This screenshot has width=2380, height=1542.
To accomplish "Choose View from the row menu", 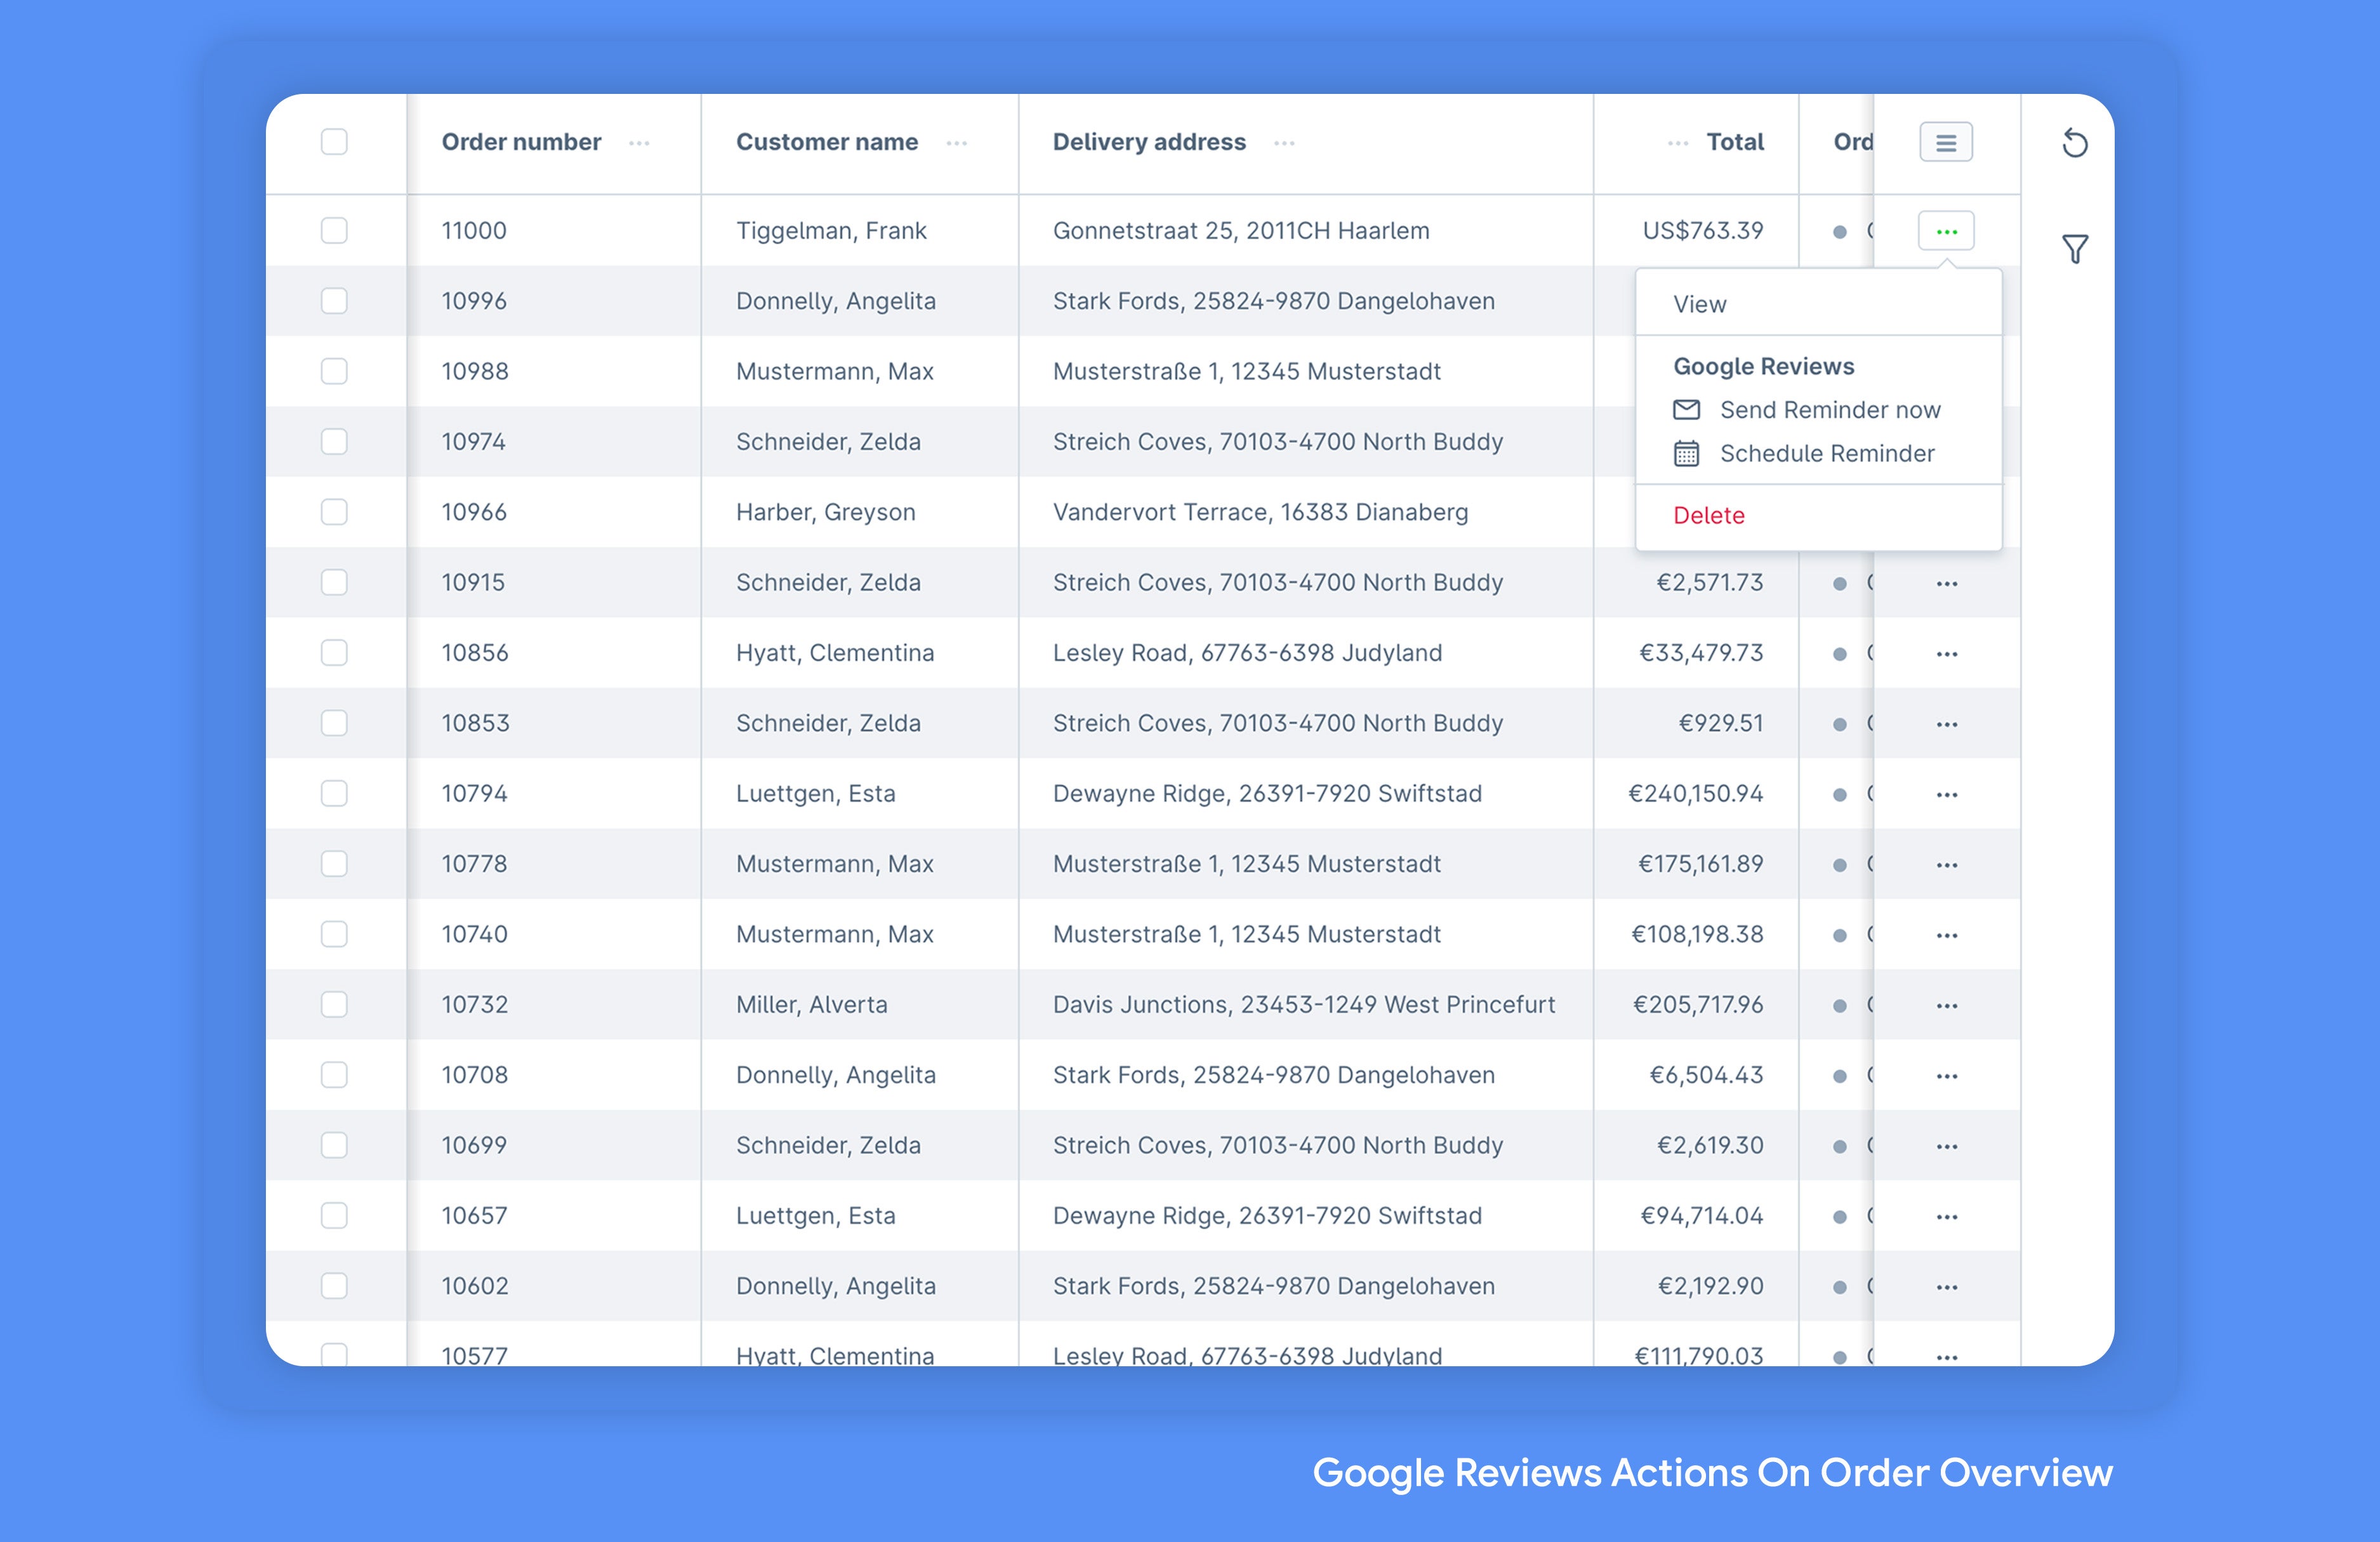I will [1699, 304].
